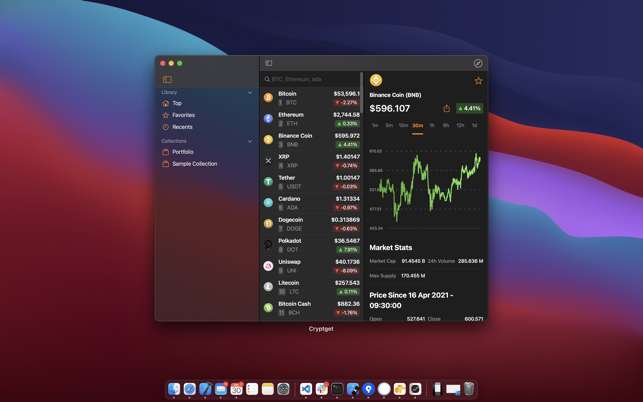The width and height of the screenshot is (643, 402).
Task: Open Safari from the dock
Action: click(x=189, y=388)
